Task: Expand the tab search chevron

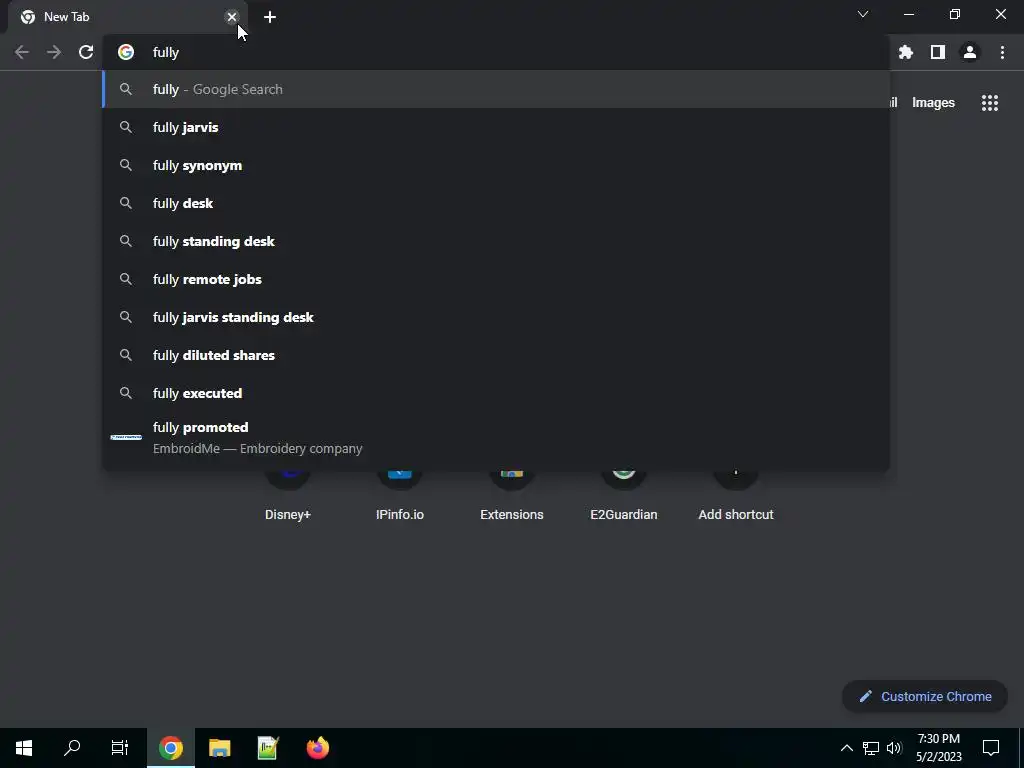Action: tap(863, 14)
